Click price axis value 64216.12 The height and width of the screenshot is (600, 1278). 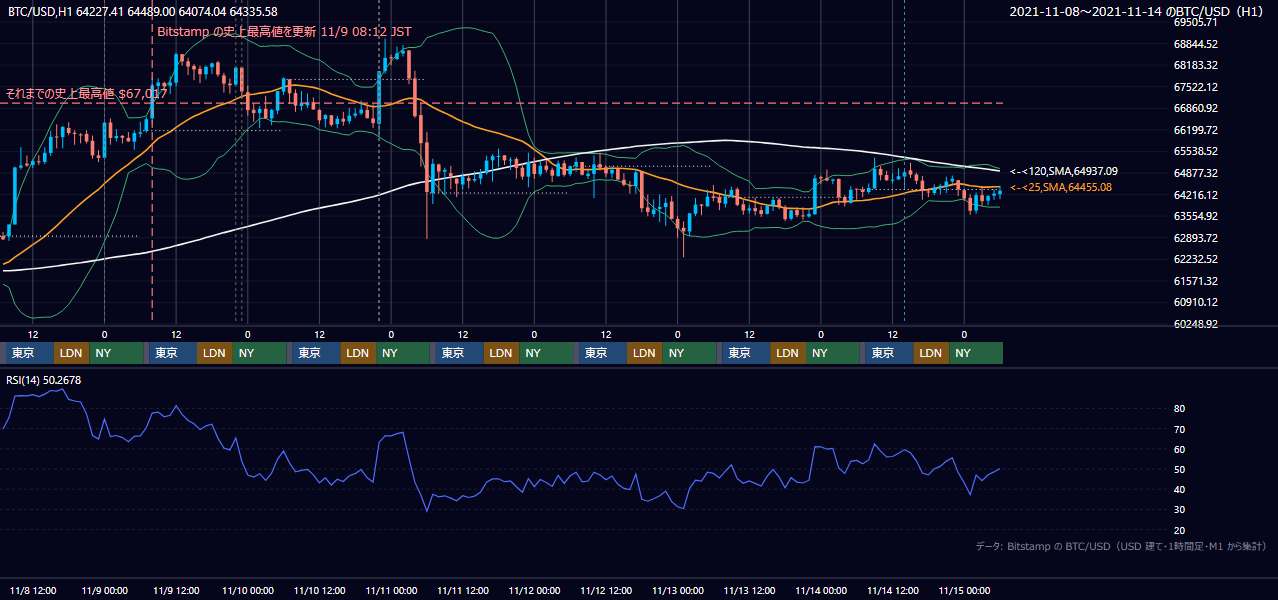(1195, 195)
